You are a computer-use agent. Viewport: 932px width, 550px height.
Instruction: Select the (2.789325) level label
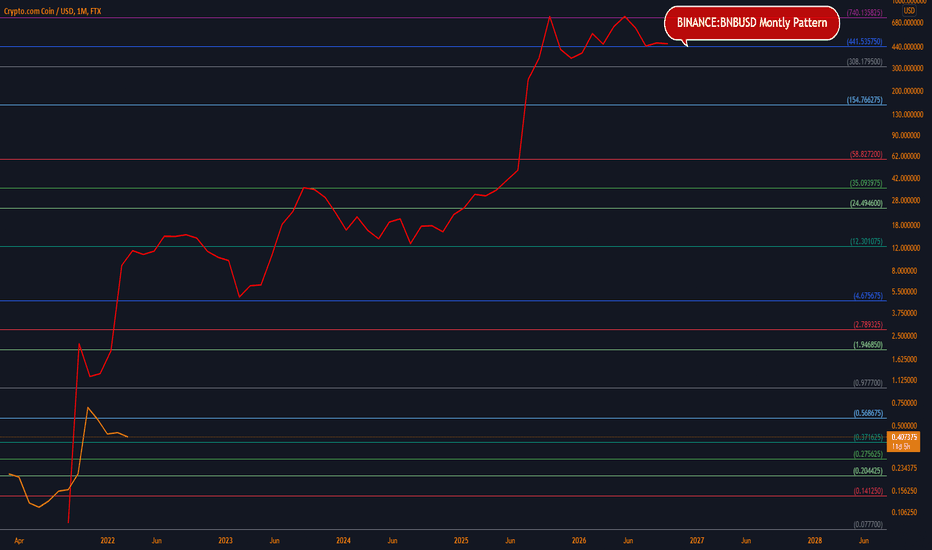868,325
